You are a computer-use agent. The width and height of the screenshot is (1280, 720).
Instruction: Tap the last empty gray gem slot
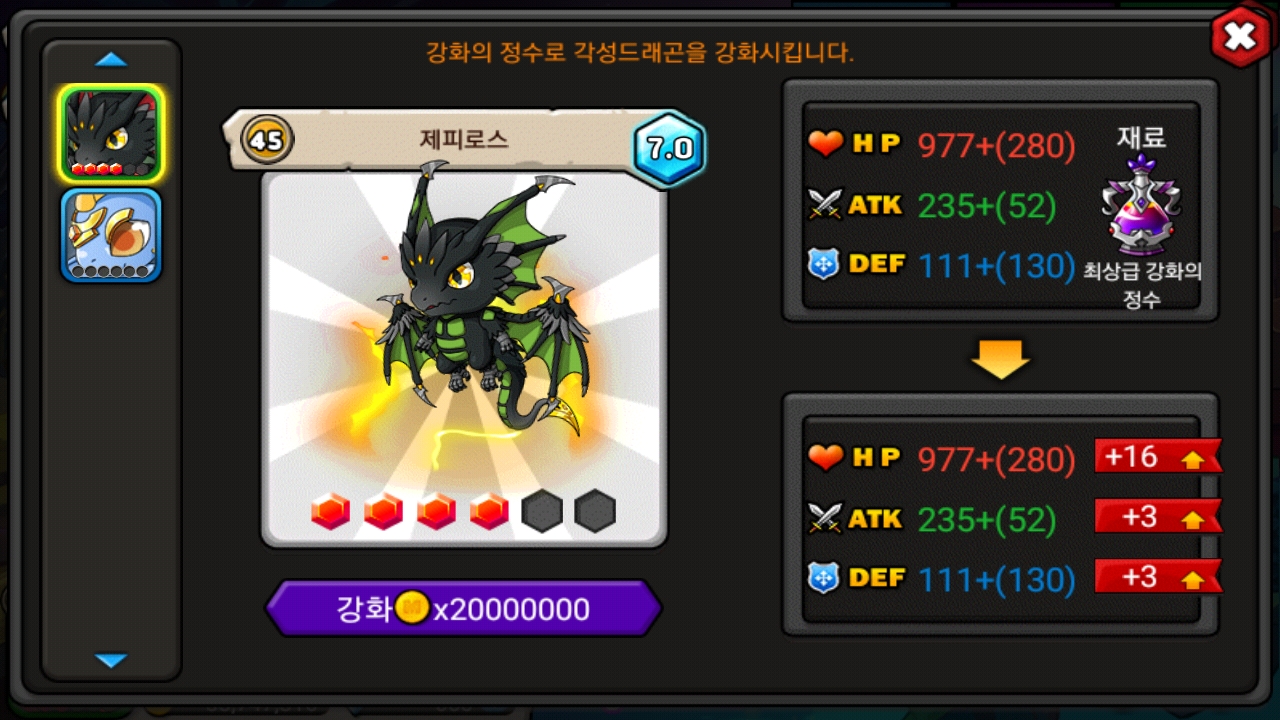click(595, 511)
